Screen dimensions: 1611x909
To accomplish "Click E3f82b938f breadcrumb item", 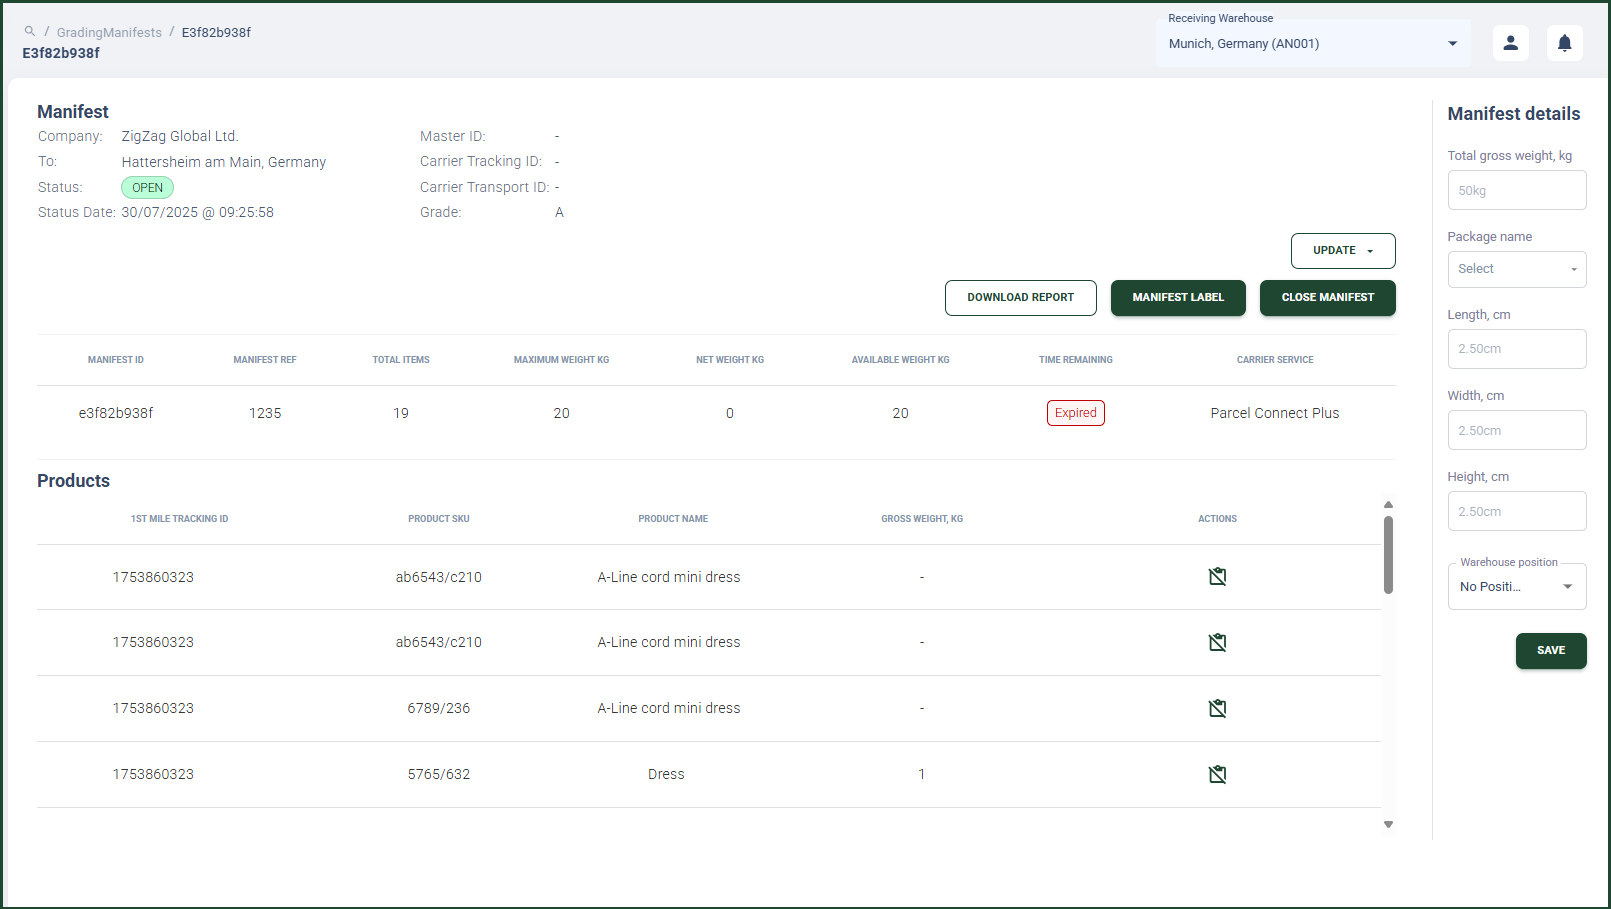I will (x=216, y=32).
